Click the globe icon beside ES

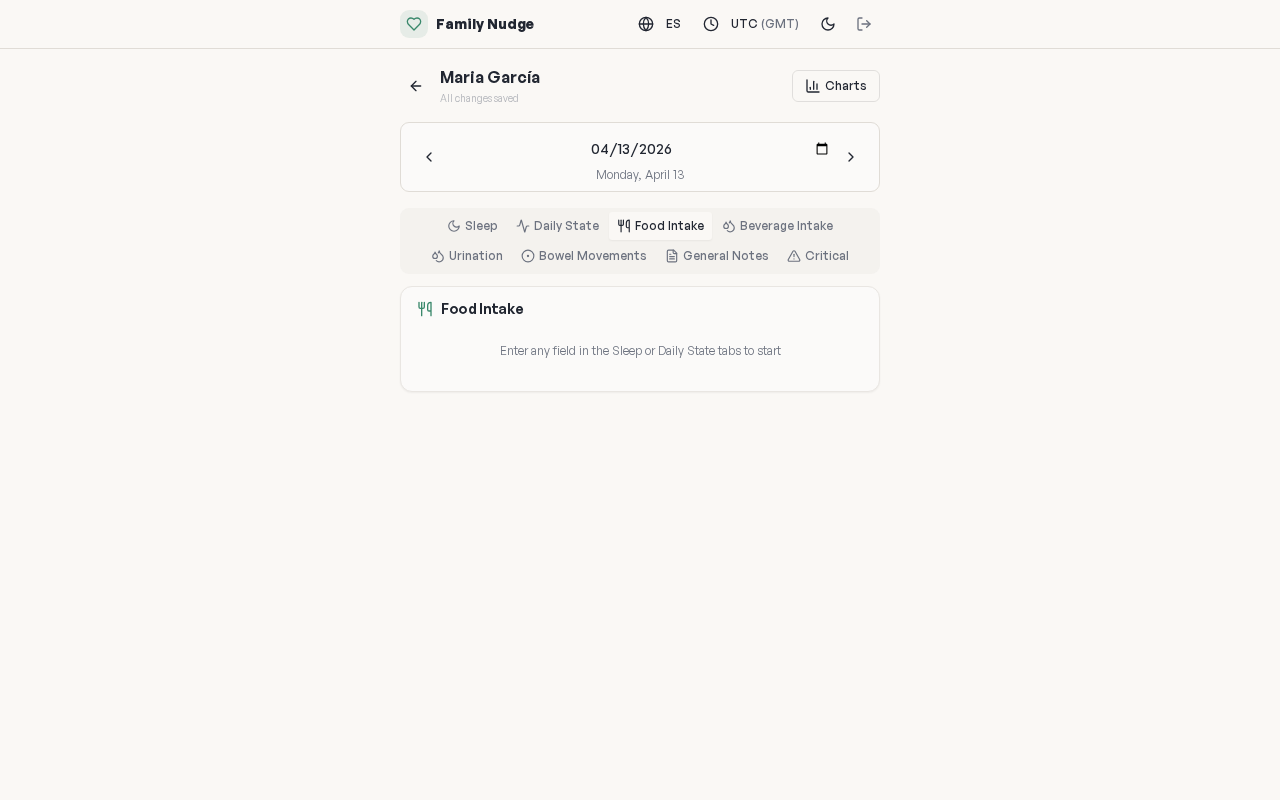click(x=647, y=24)
